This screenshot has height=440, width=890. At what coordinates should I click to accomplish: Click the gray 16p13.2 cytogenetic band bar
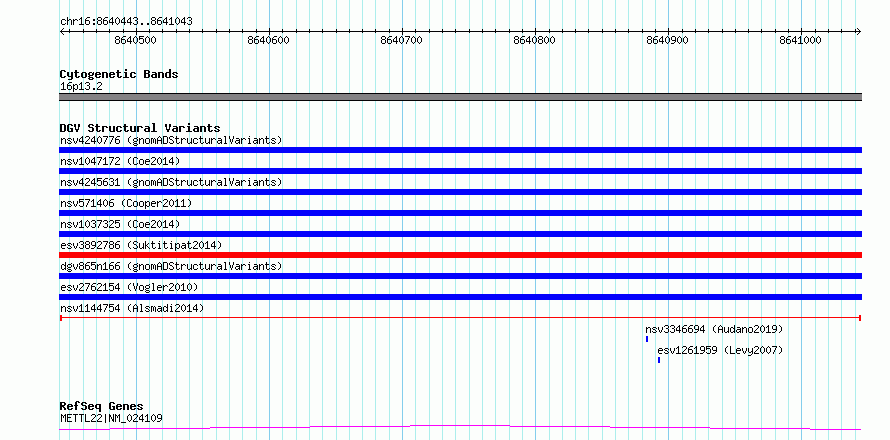coord(460,97)
